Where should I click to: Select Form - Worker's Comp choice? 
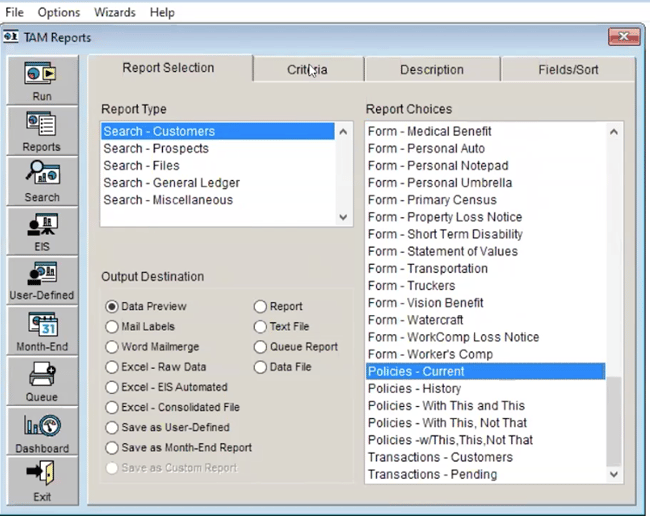coord(485,354)
